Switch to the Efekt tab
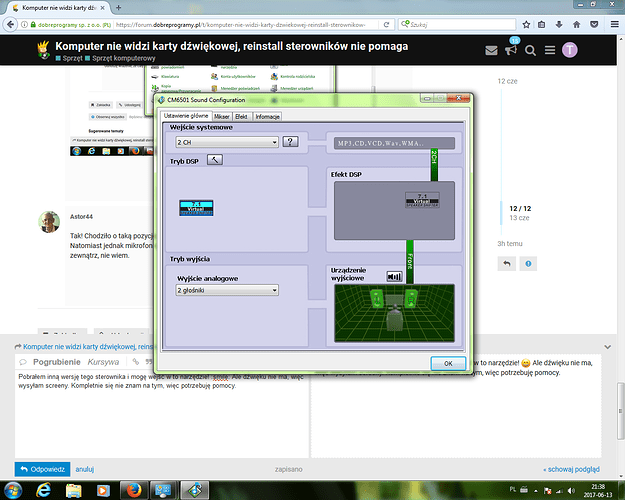Image resolution: width=625 pixels, height=500 pixels. [241, 116]
